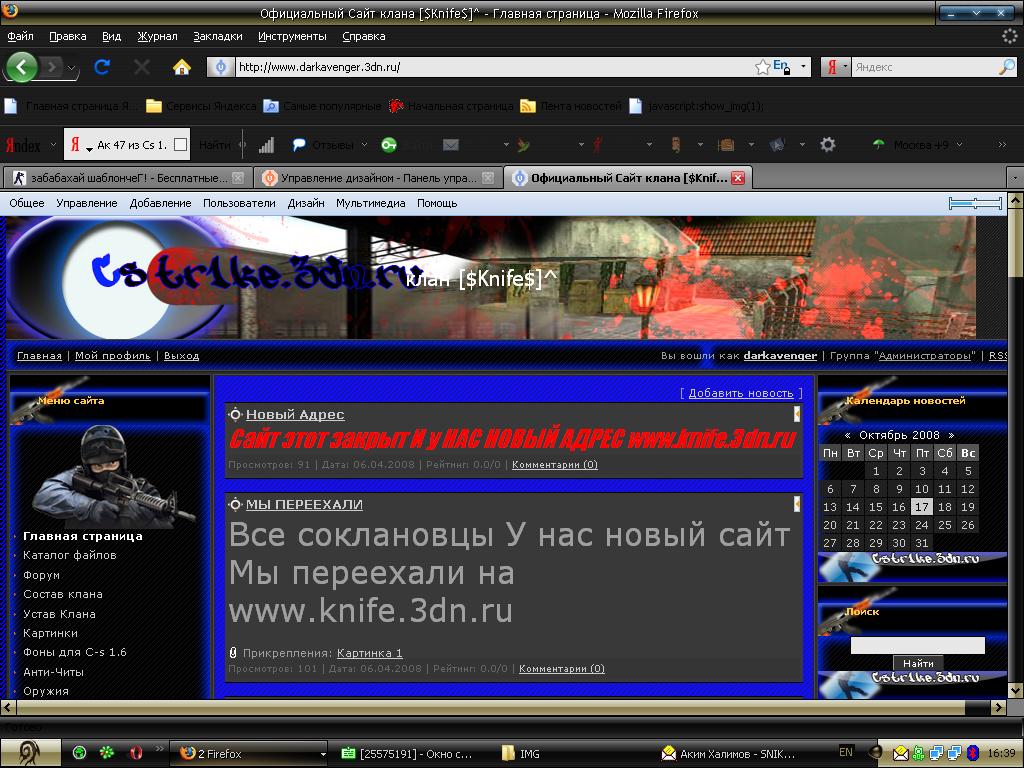The width and height of the screenshot is (1024, 768).
Task: Click the slider in the admin bar
Action: coord(975,203)
